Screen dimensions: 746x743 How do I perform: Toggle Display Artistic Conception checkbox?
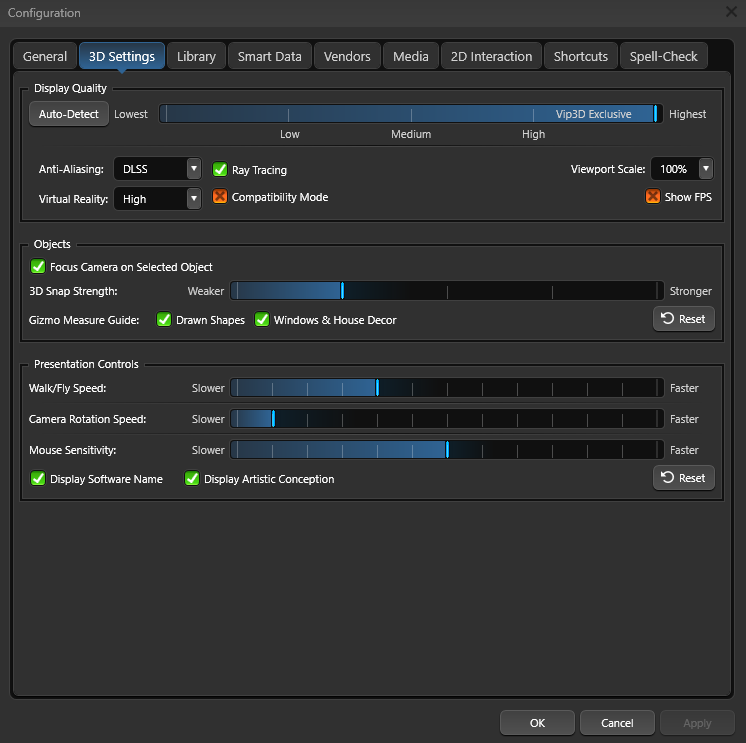click(192, 479)
